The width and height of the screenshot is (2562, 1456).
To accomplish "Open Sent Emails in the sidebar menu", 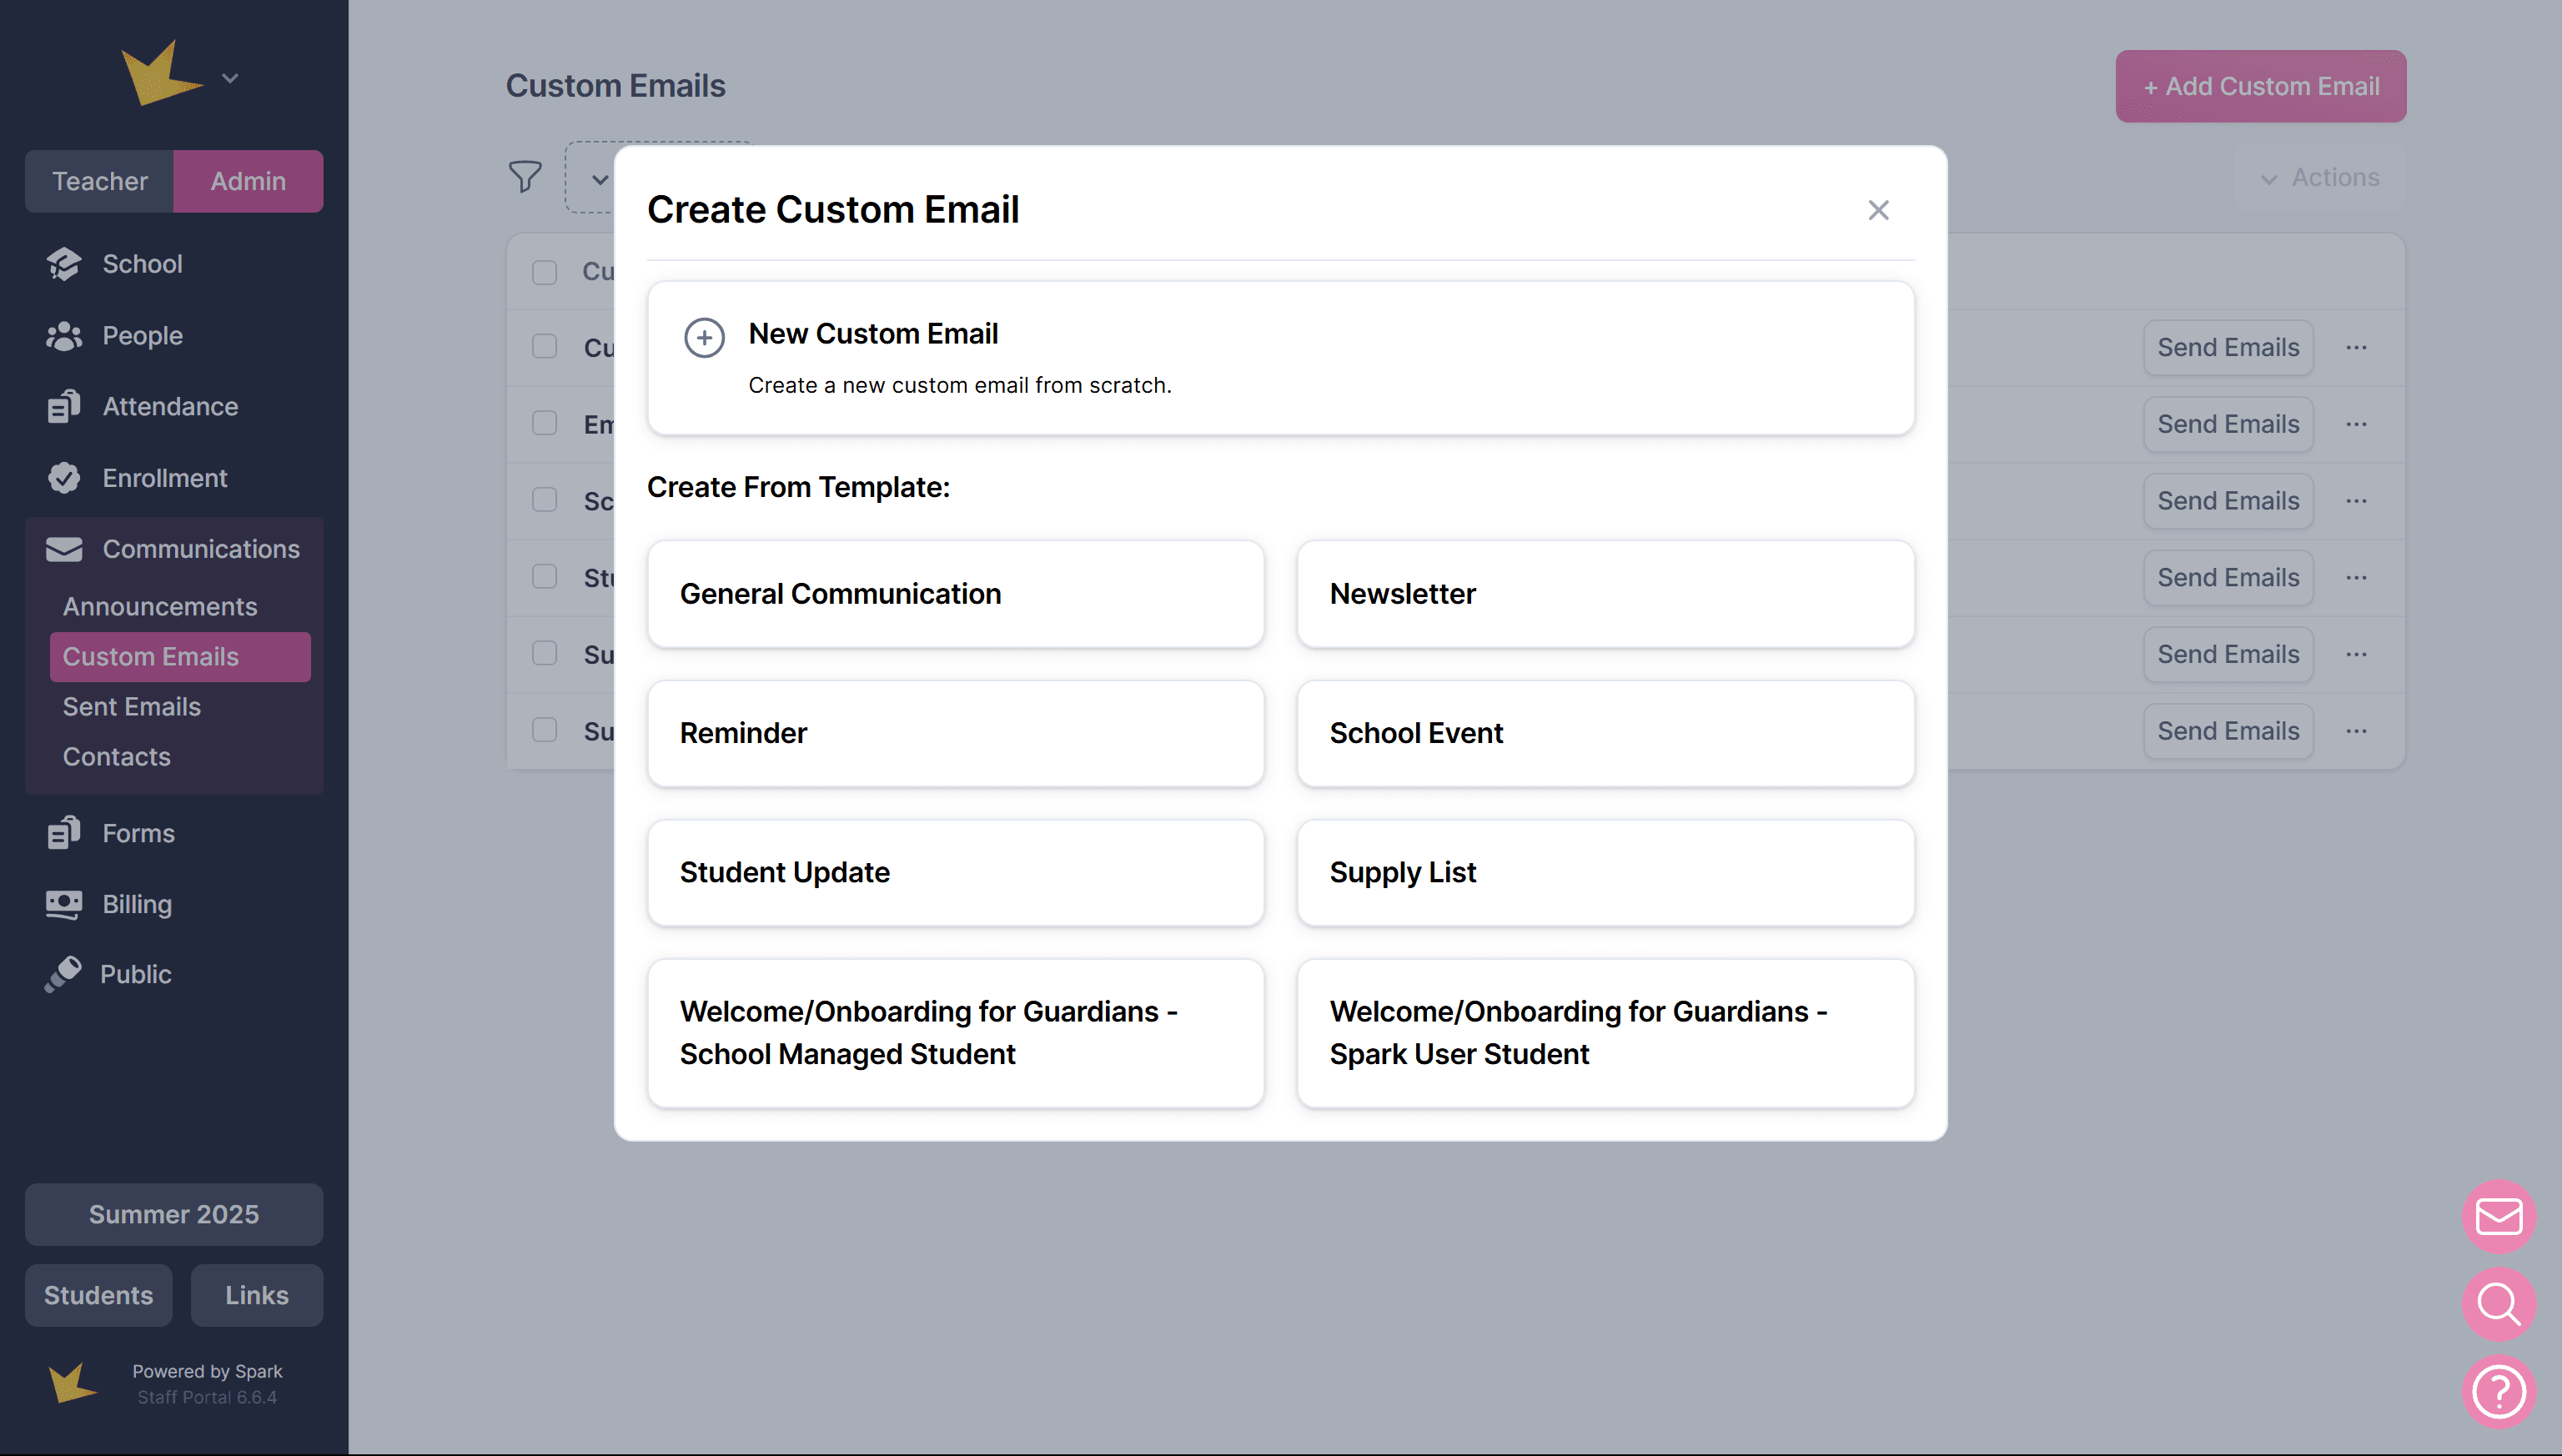I will [x=132, y=707].
